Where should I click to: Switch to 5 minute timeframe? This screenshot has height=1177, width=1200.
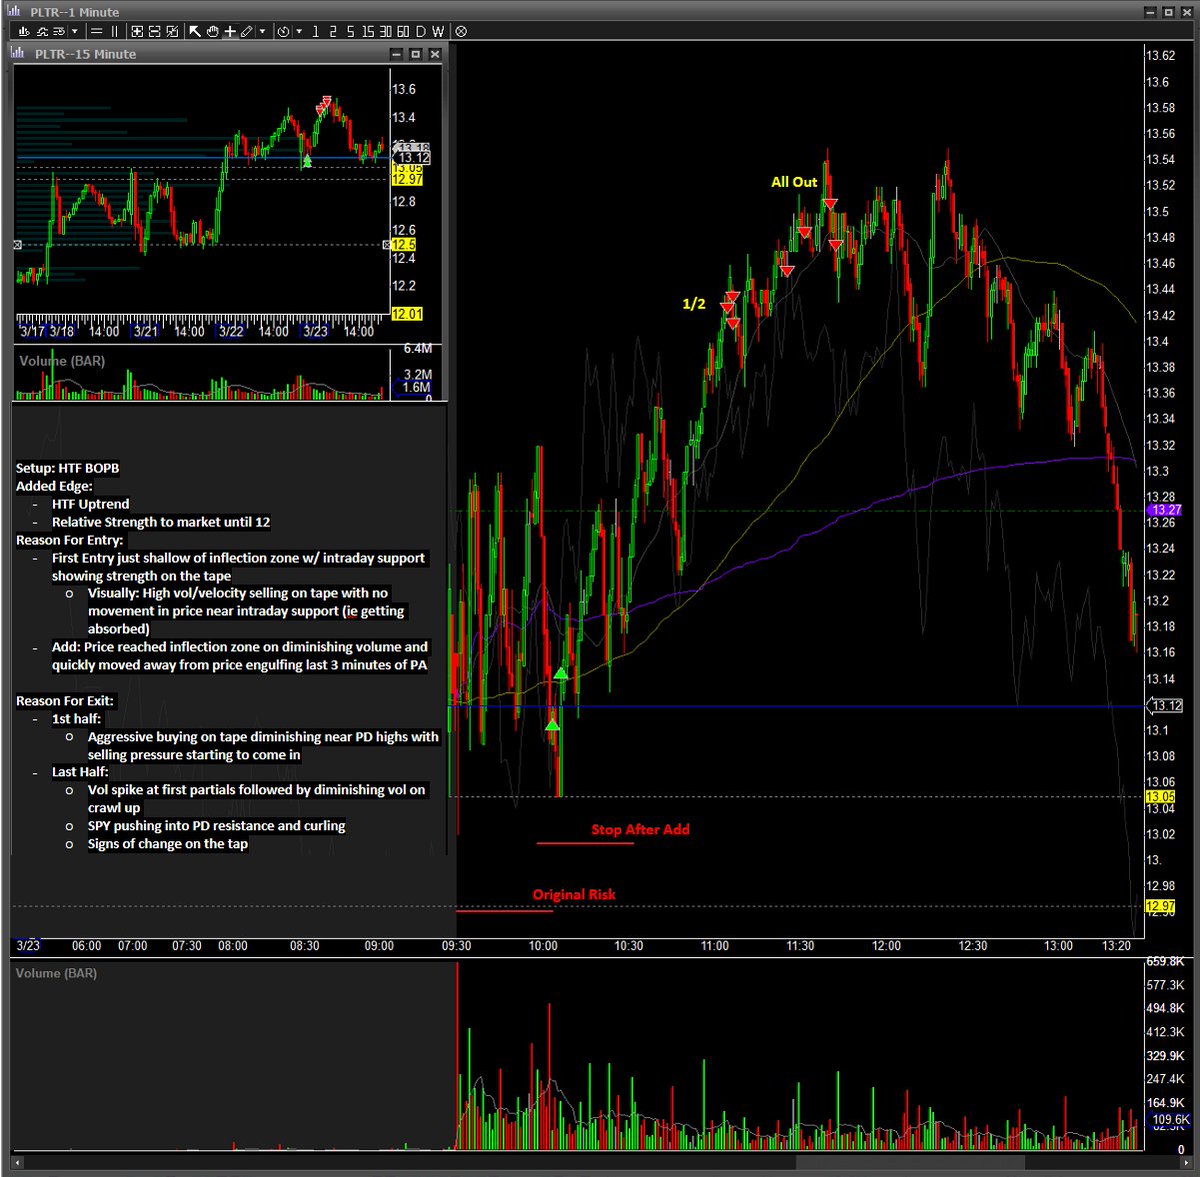point(351,31)
